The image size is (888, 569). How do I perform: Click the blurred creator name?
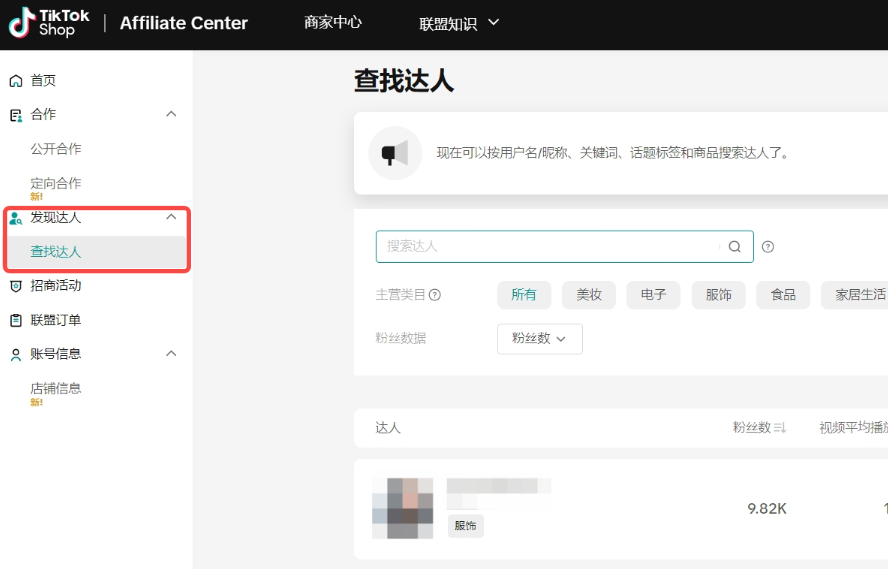click(x=498, y=486)
